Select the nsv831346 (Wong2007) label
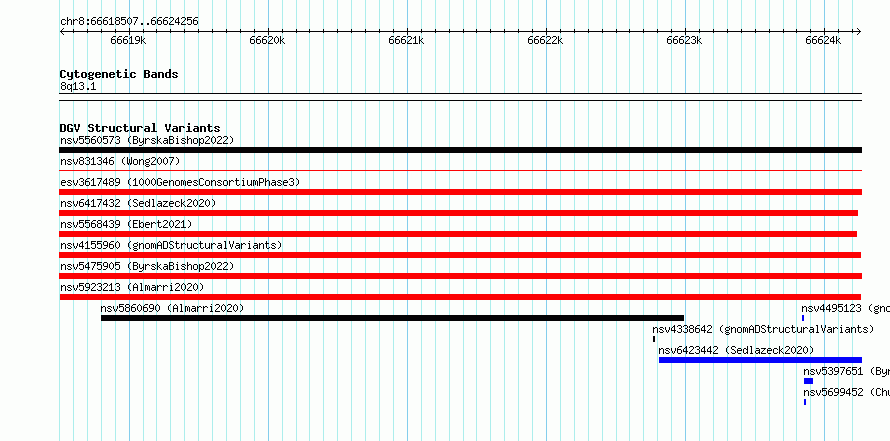Viewport: 890px width, 441px height. [x=120, y=161]
